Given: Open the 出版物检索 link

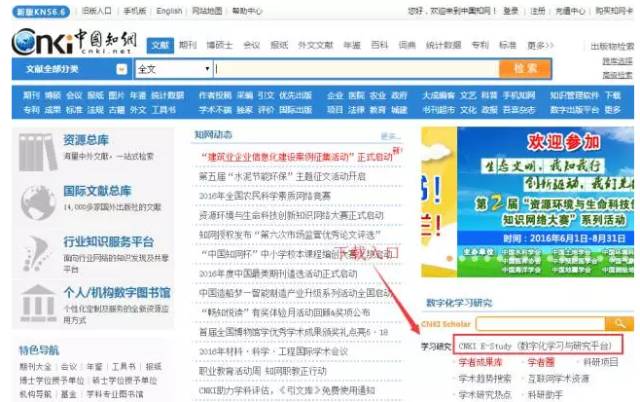Looking at the screenshot, I should [612, 46].
